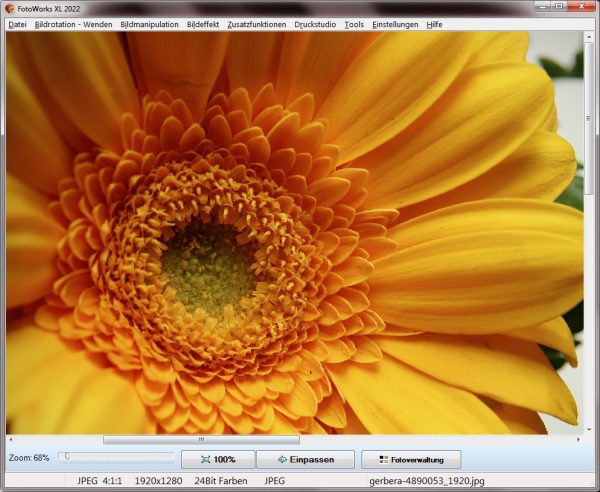Show the Druckstudio menu
Screen dimensions: 600x492
(315, 24)
